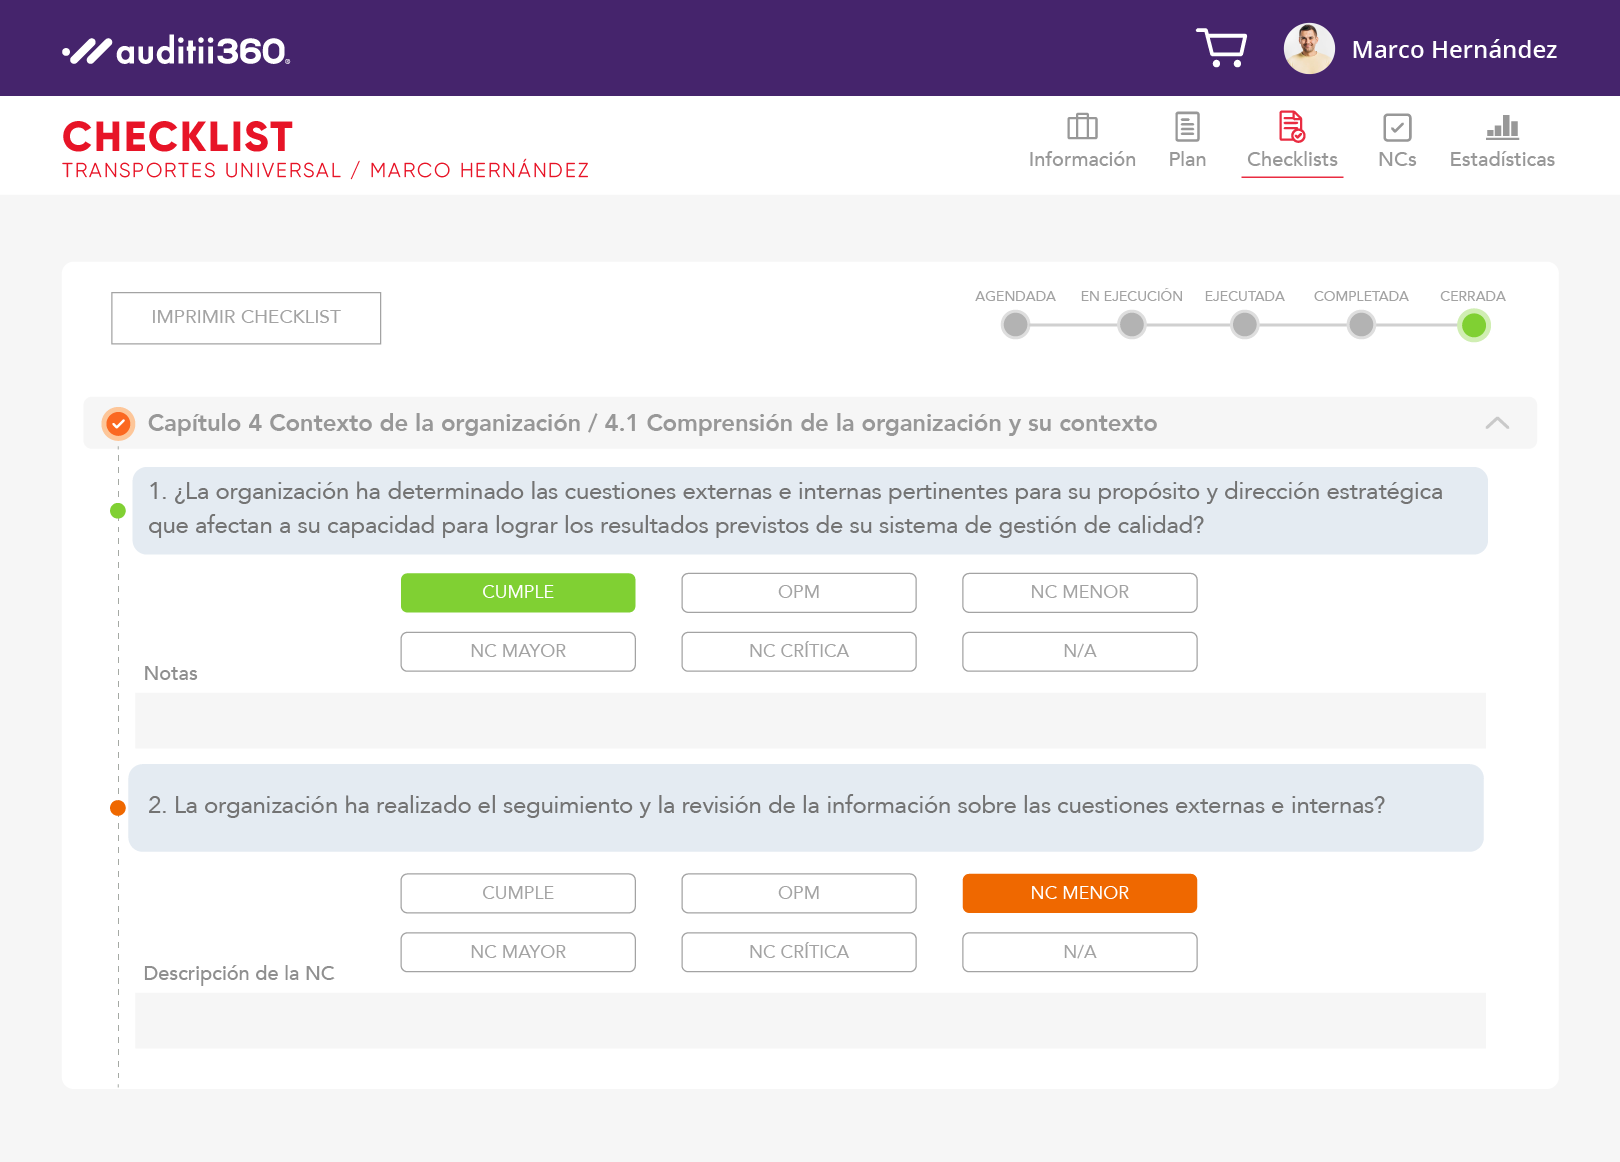Click the CERRADA green status step
Screen dimensions: 1620x1162
[1473, 325]
